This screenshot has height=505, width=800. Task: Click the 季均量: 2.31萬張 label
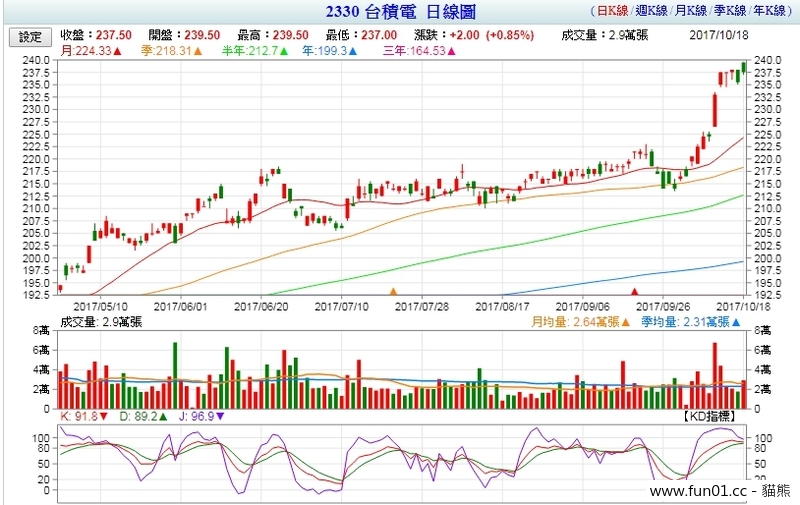pos(691,322)
